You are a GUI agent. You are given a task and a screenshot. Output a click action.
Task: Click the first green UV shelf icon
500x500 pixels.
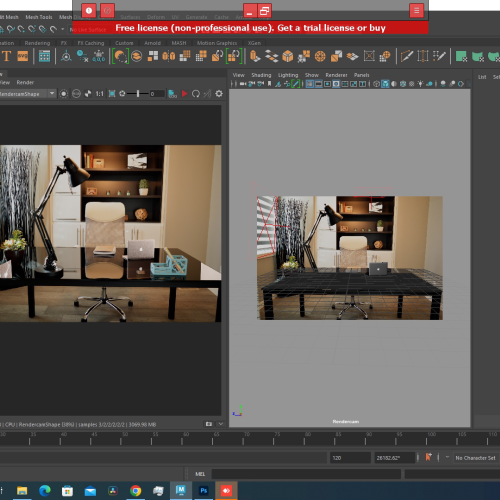tap(461, 56)
